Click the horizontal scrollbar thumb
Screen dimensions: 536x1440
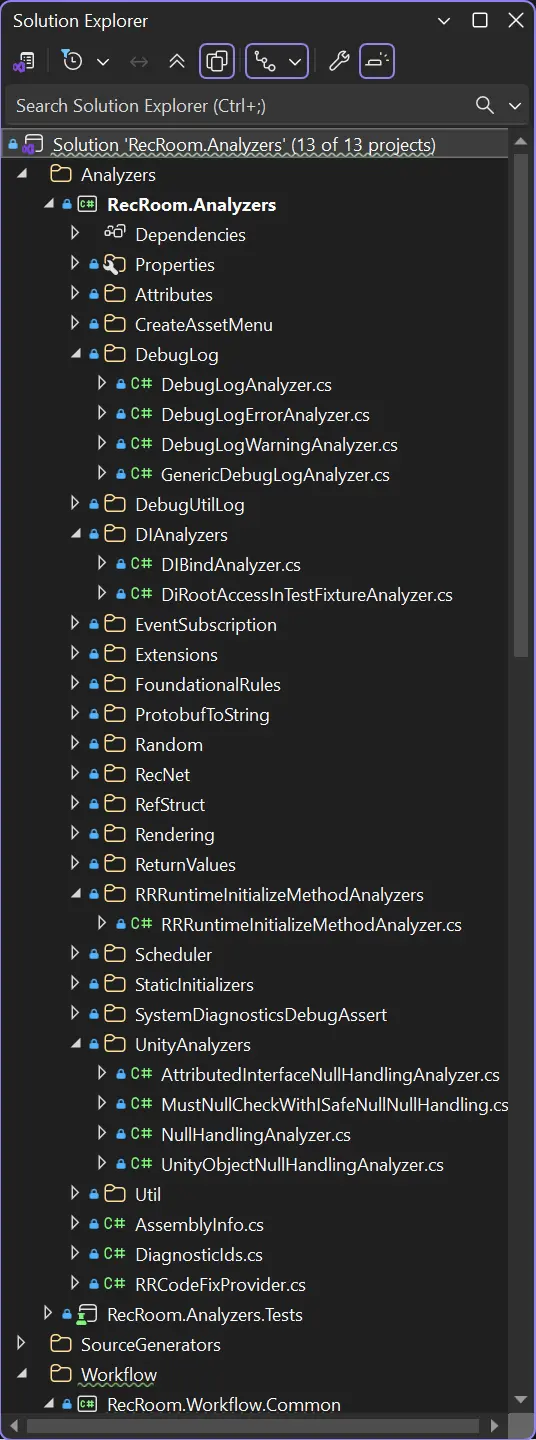click(250, 1425)
